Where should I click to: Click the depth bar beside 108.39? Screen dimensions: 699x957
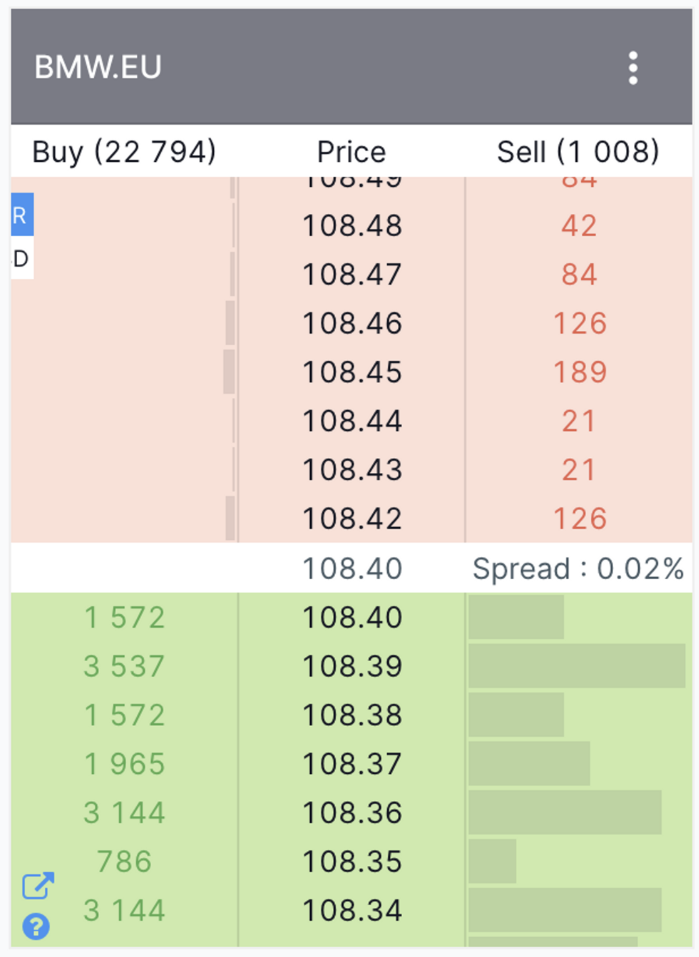(576, 666)
